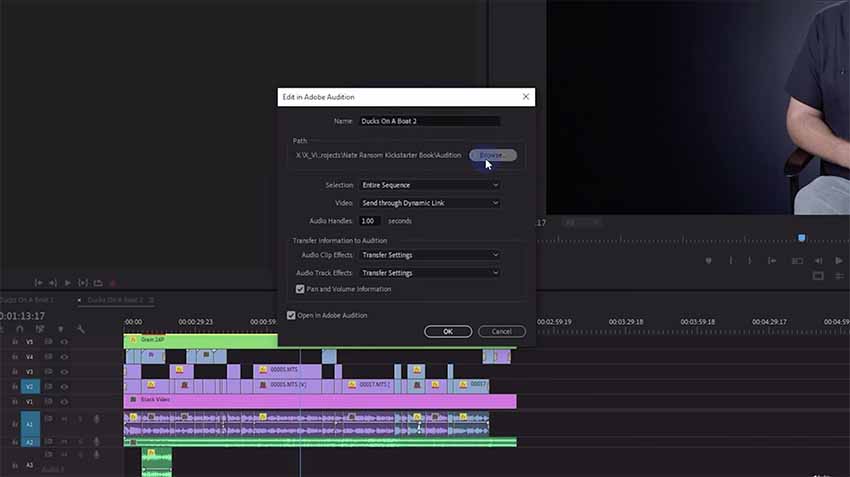Viewport: 850px width, 477px height.
Task: Enable voice-over record mic on A1
Action: (x=96, y=418)
